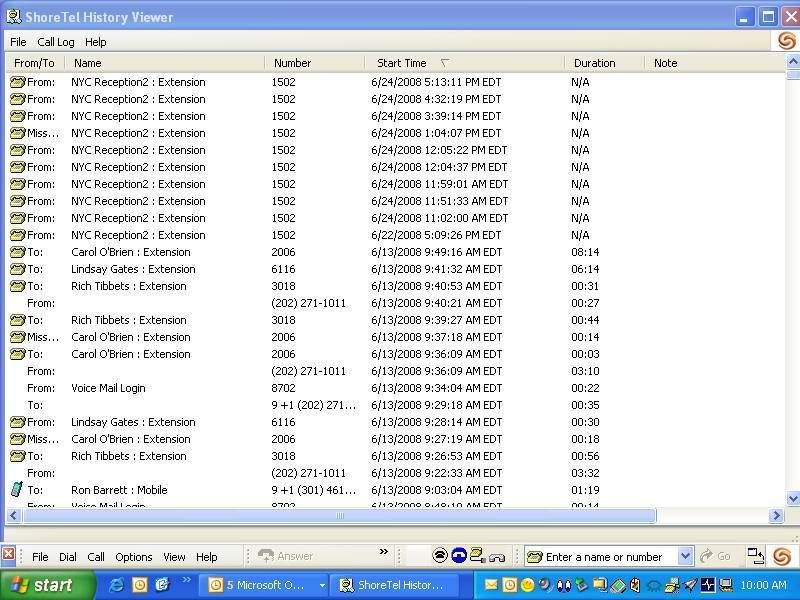Screen dimensions: 800x600
Task: Click the mobile phone icon for Ron Barrett
Action: coord(17,489)
